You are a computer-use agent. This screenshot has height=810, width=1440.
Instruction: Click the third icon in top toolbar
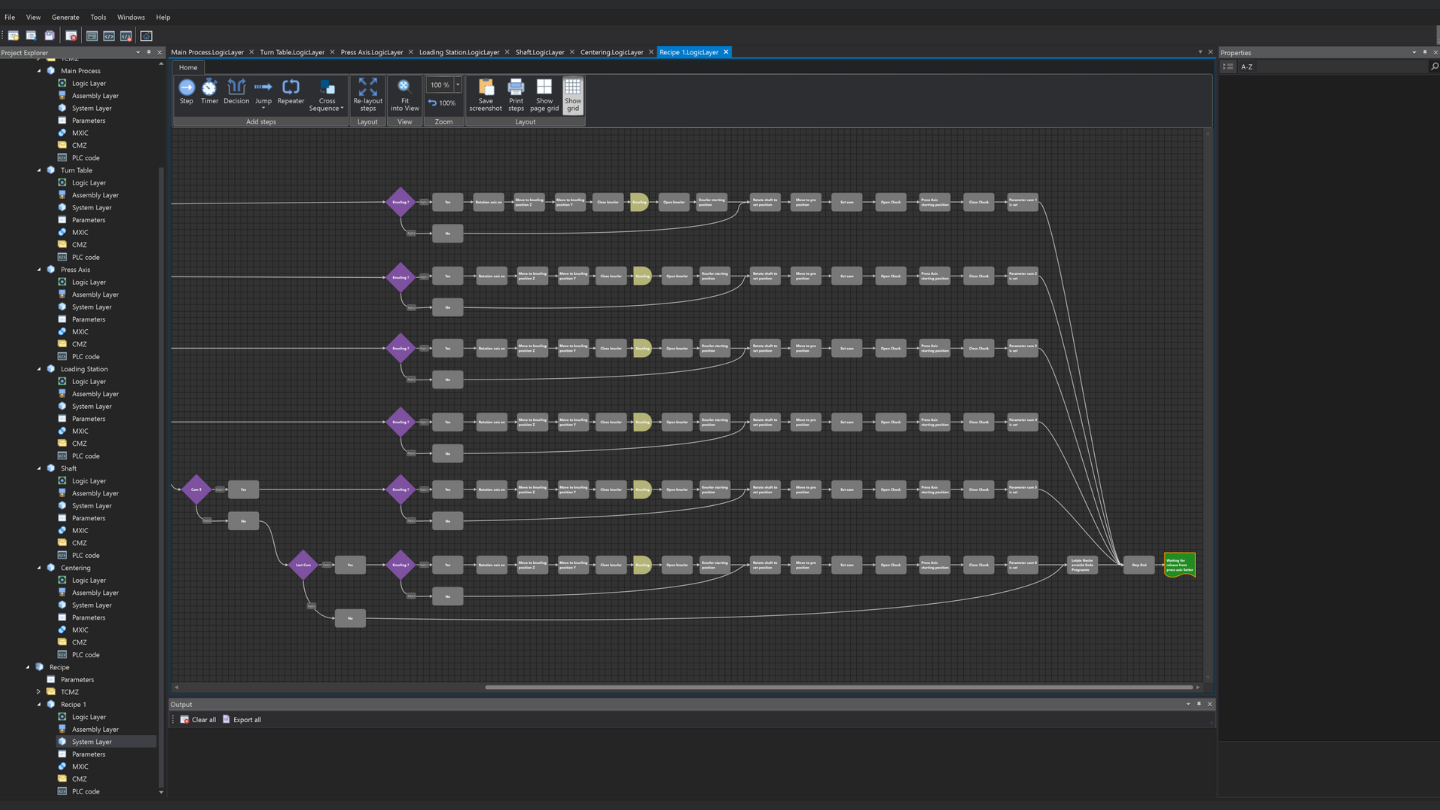49,36
